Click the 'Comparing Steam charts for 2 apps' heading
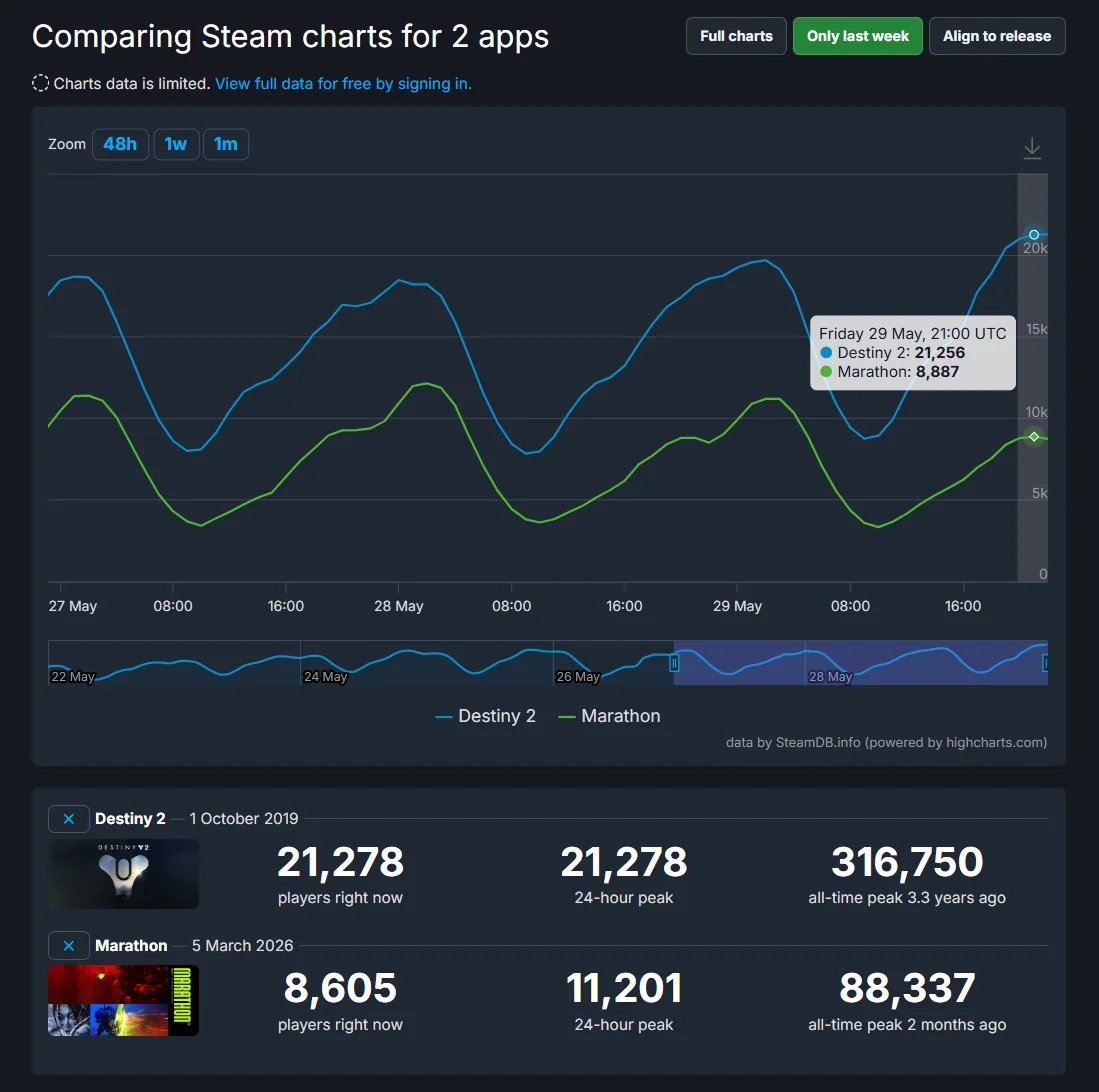The height and width of the screenshot is (1092, 1099). (290, 36)
